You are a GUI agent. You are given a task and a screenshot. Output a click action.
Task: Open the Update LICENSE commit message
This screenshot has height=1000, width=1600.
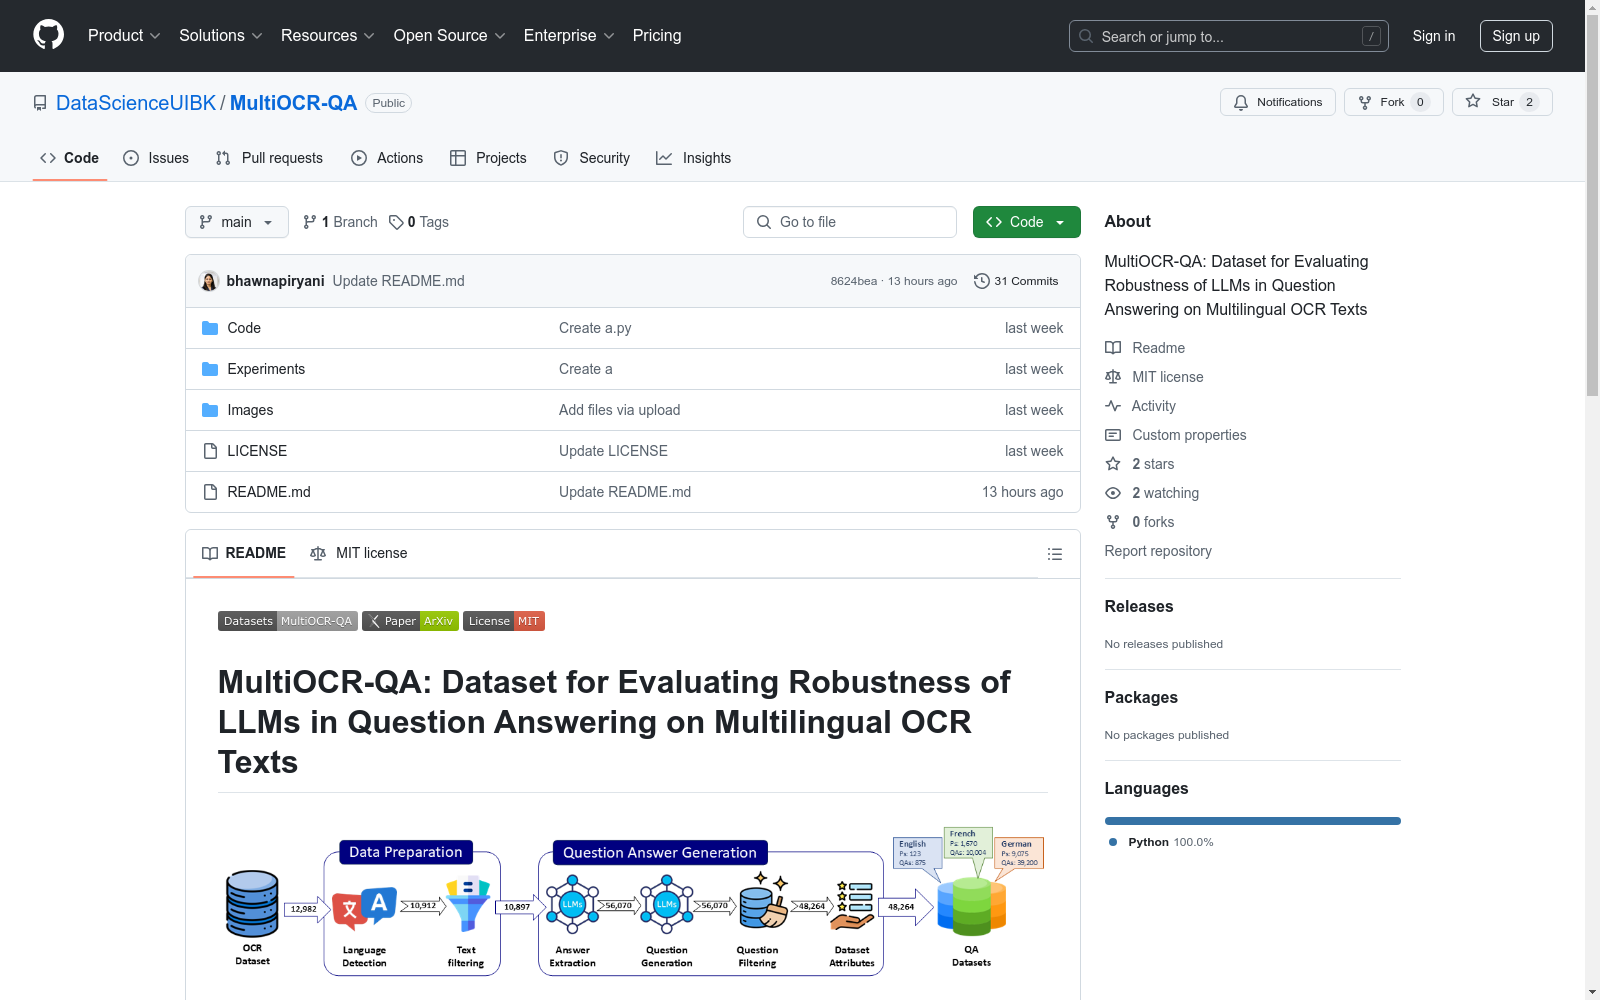(x=613, y=451)
